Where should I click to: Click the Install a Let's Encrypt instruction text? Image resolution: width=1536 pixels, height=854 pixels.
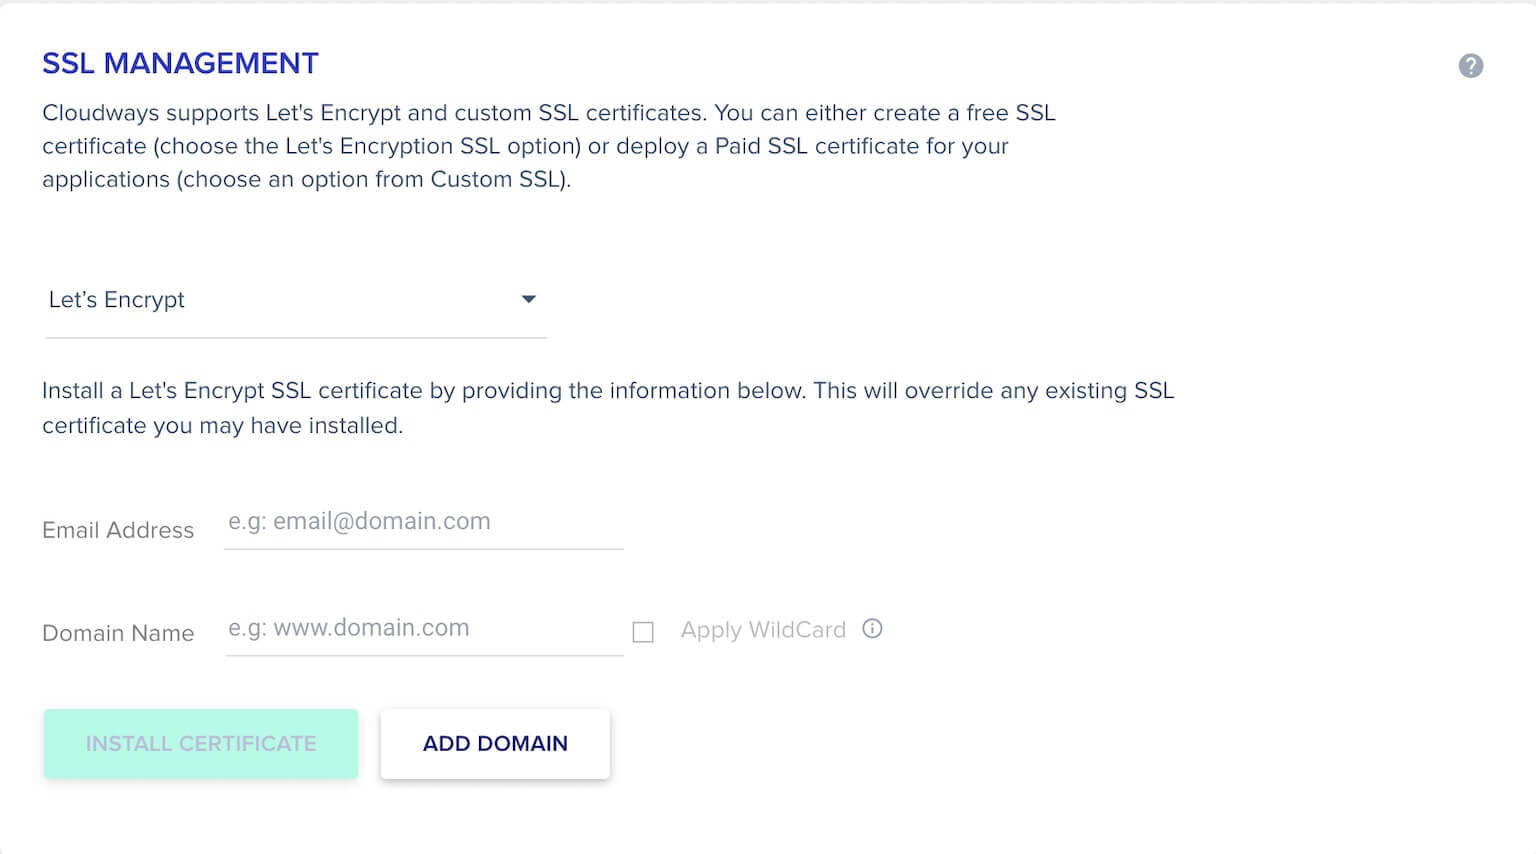pos(608,408)
